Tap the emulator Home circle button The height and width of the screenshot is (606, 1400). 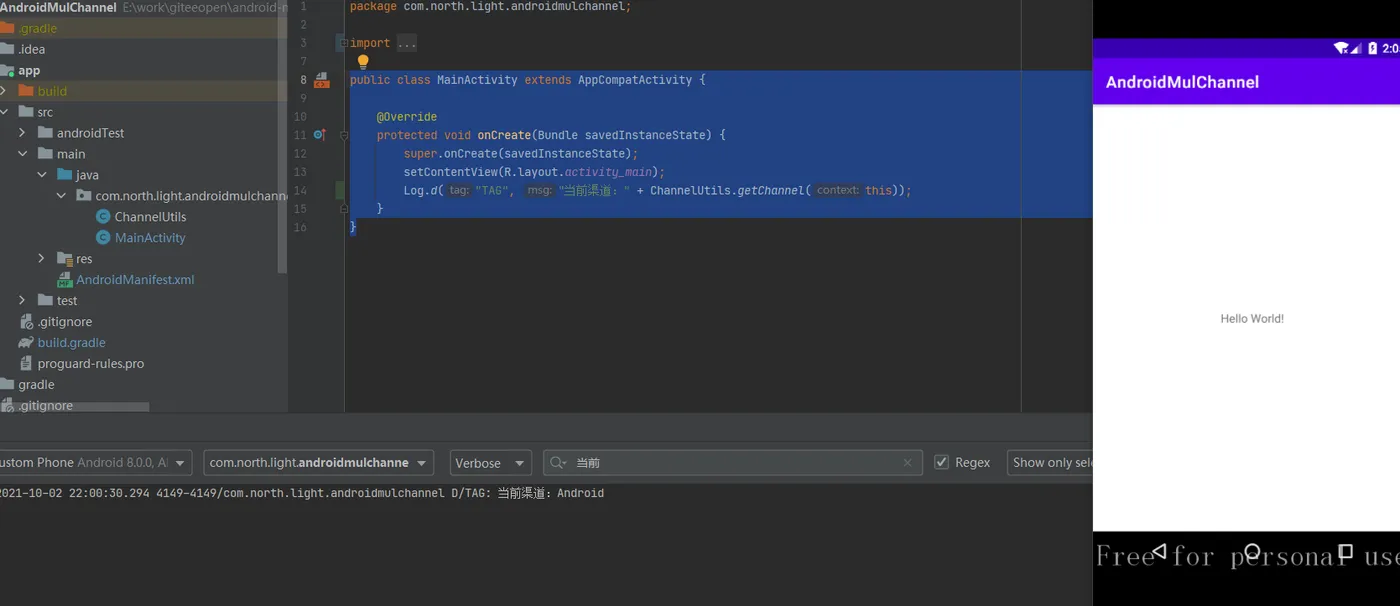pyautogui.click(x=1252, y=552)
